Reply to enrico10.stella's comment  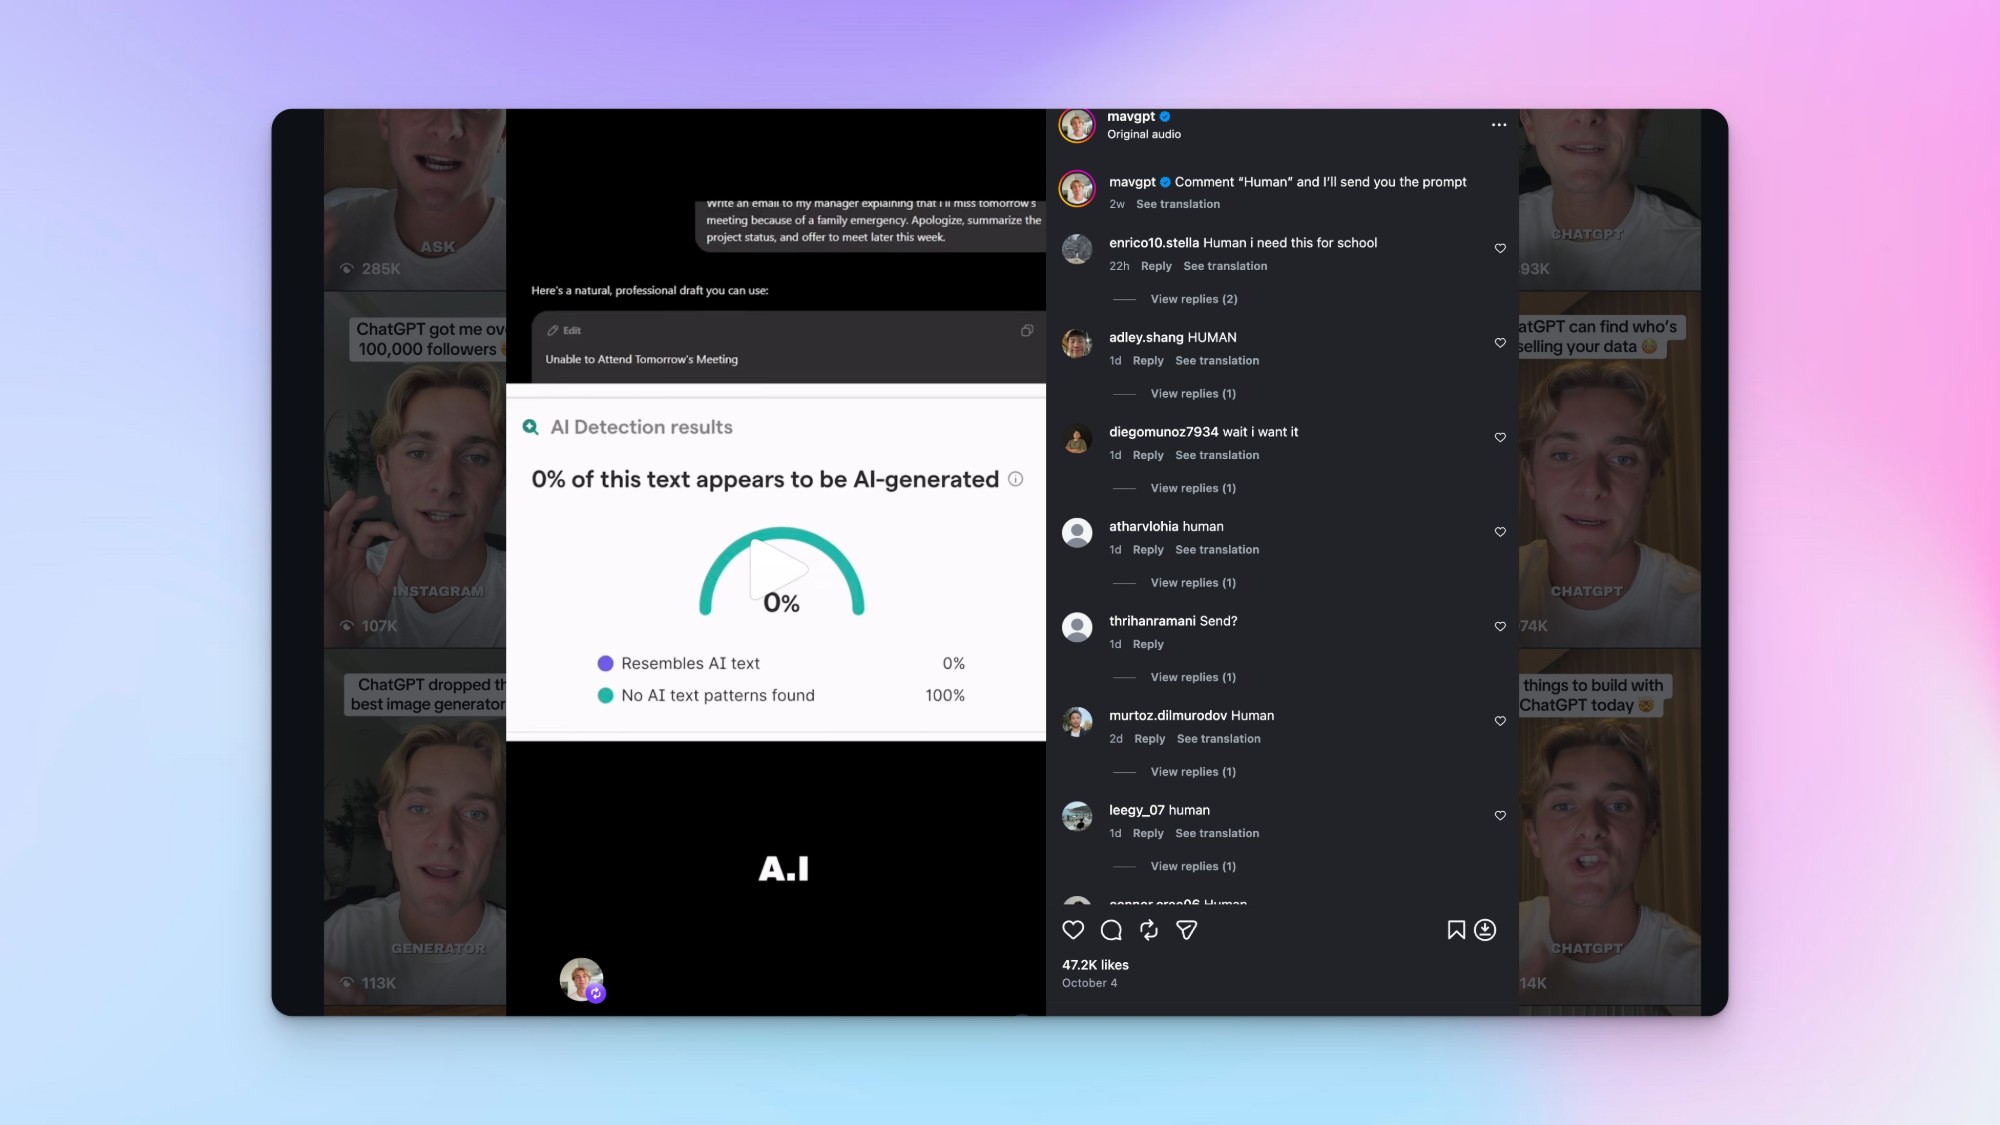click(1156, 266)
